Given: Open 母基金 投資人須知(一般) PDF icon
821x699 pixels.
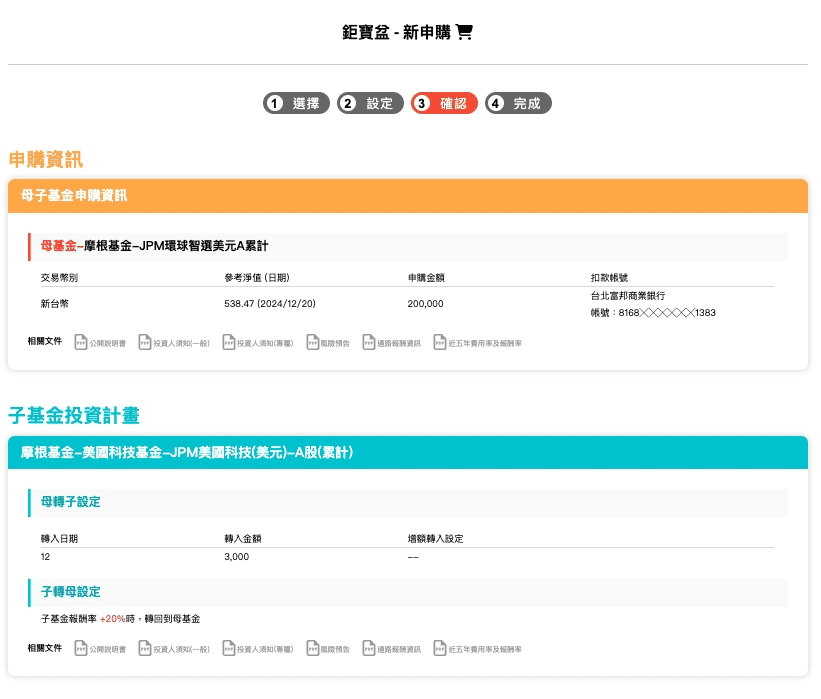Looking at the screenshot, I should (x=145, y=342).
